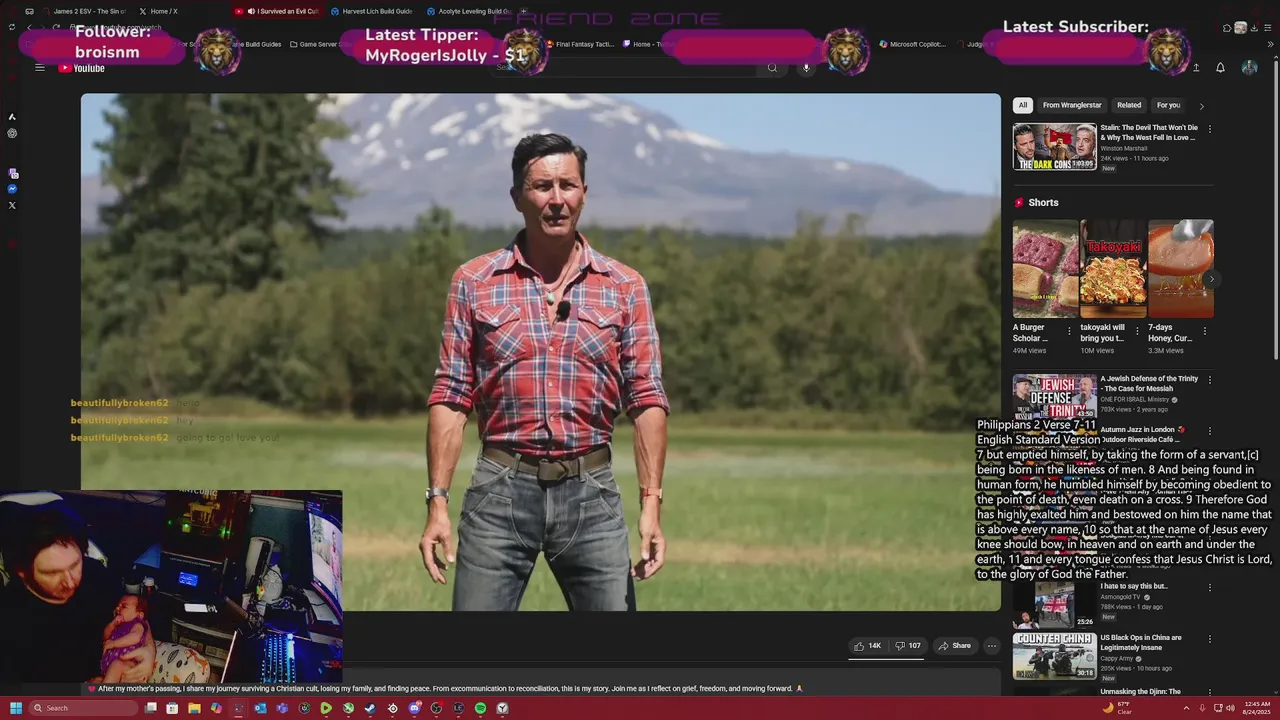The image size is (1280, 720).
Task: Share the video using Share button
Action: pos(954,646)
